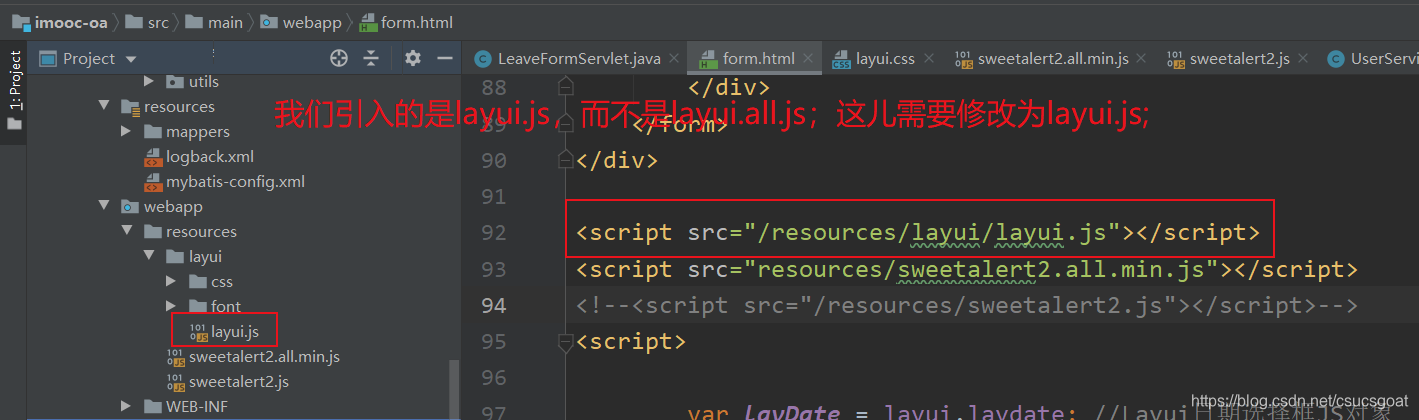Select sweetalert2.all.min.js in project tree
The width and height of the screenshot is (1419, 420).
pos(264,356)
